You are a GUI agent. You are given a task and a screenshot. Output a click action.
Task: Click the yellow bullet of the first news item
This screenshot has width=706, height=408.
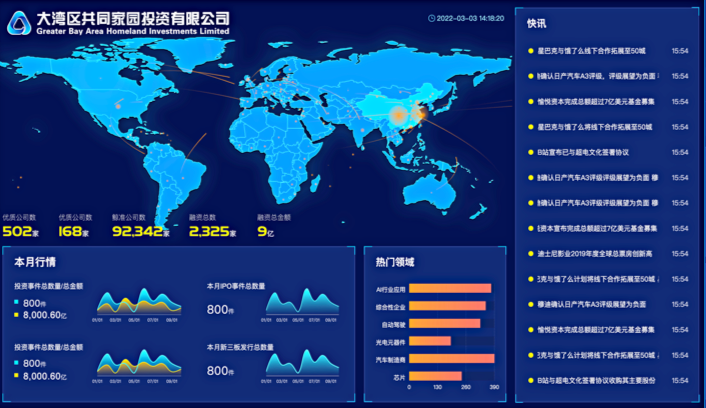[x=530, y=50]
